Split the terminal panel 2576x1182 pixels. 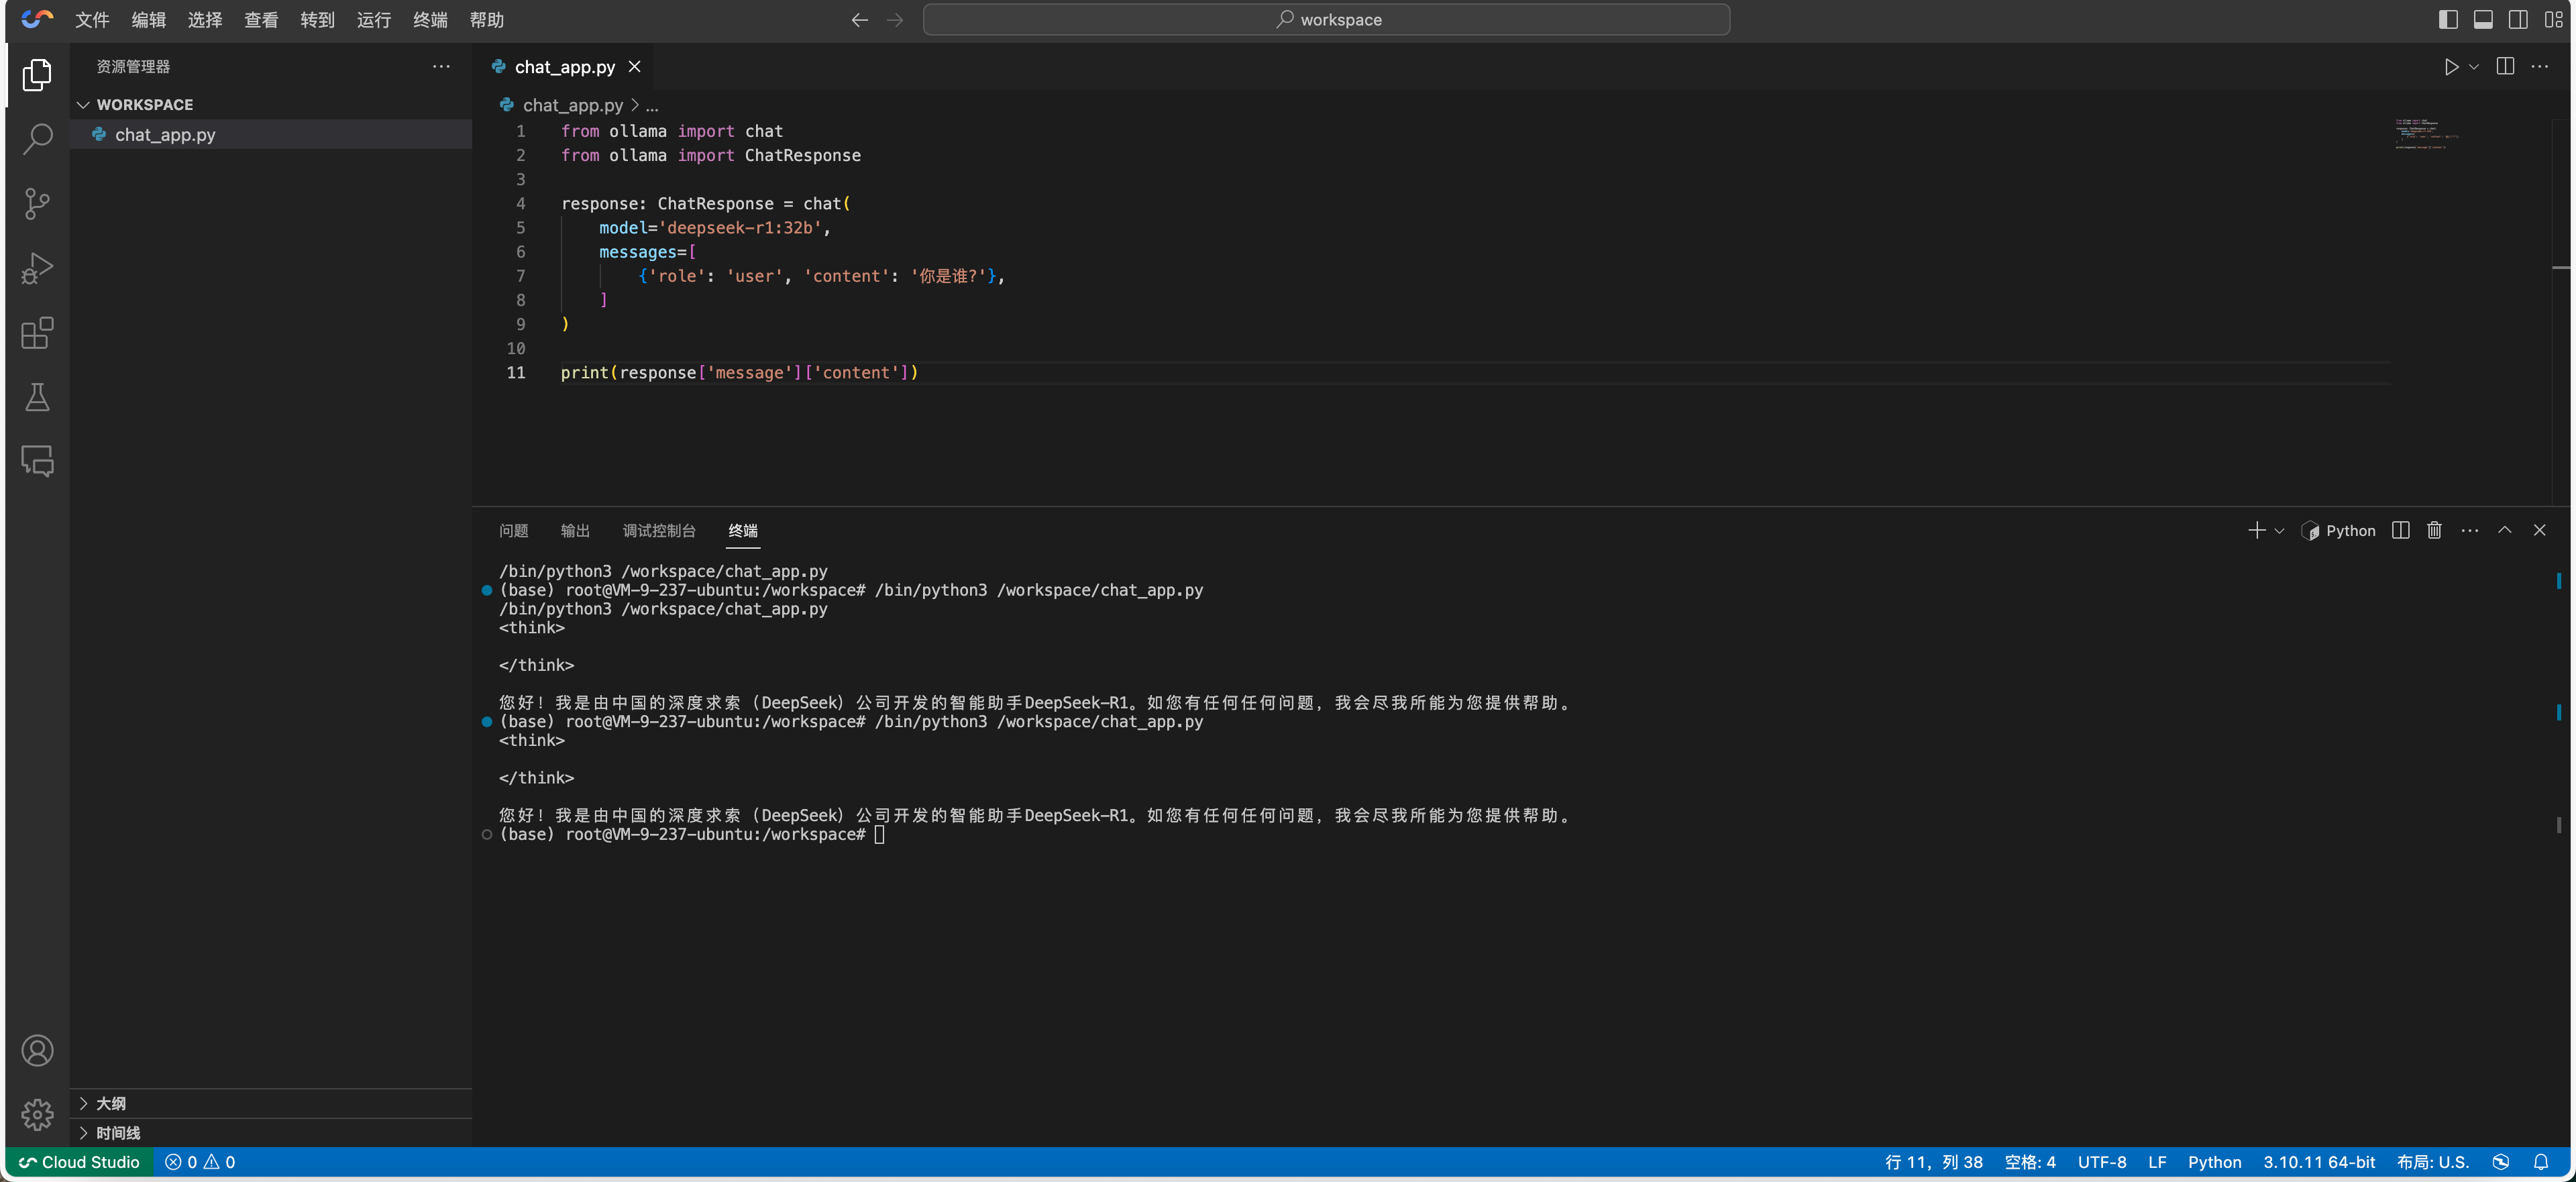coord(2401,530)
